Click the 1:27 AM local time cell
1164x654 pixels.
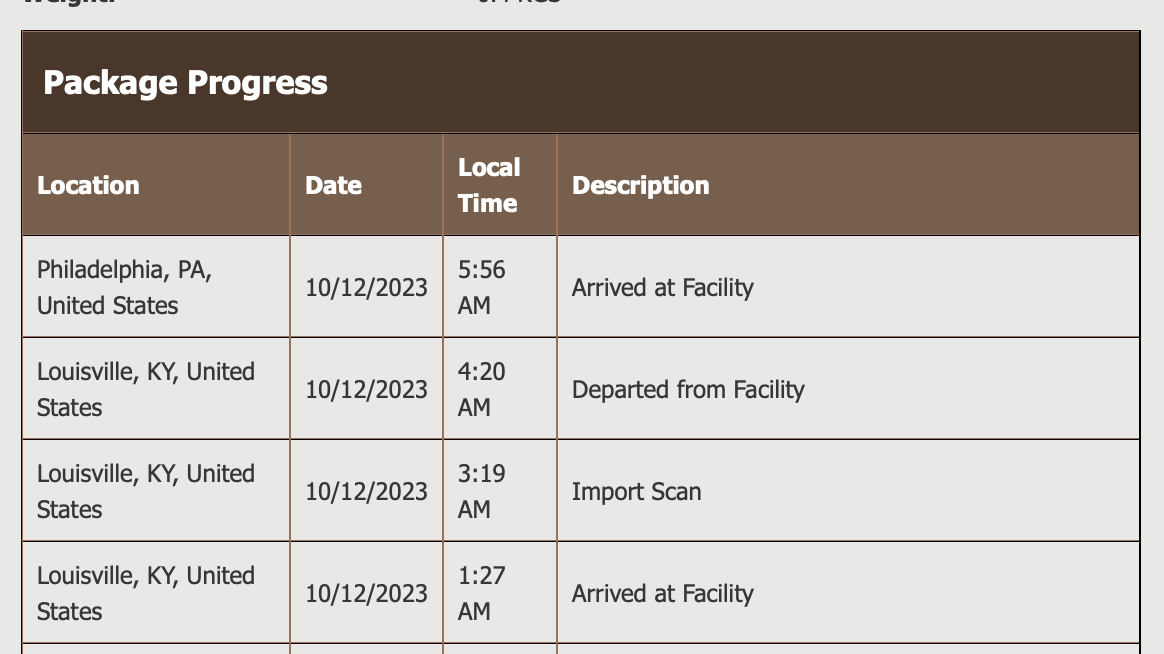pyautogui.click(x=482, y=593)
